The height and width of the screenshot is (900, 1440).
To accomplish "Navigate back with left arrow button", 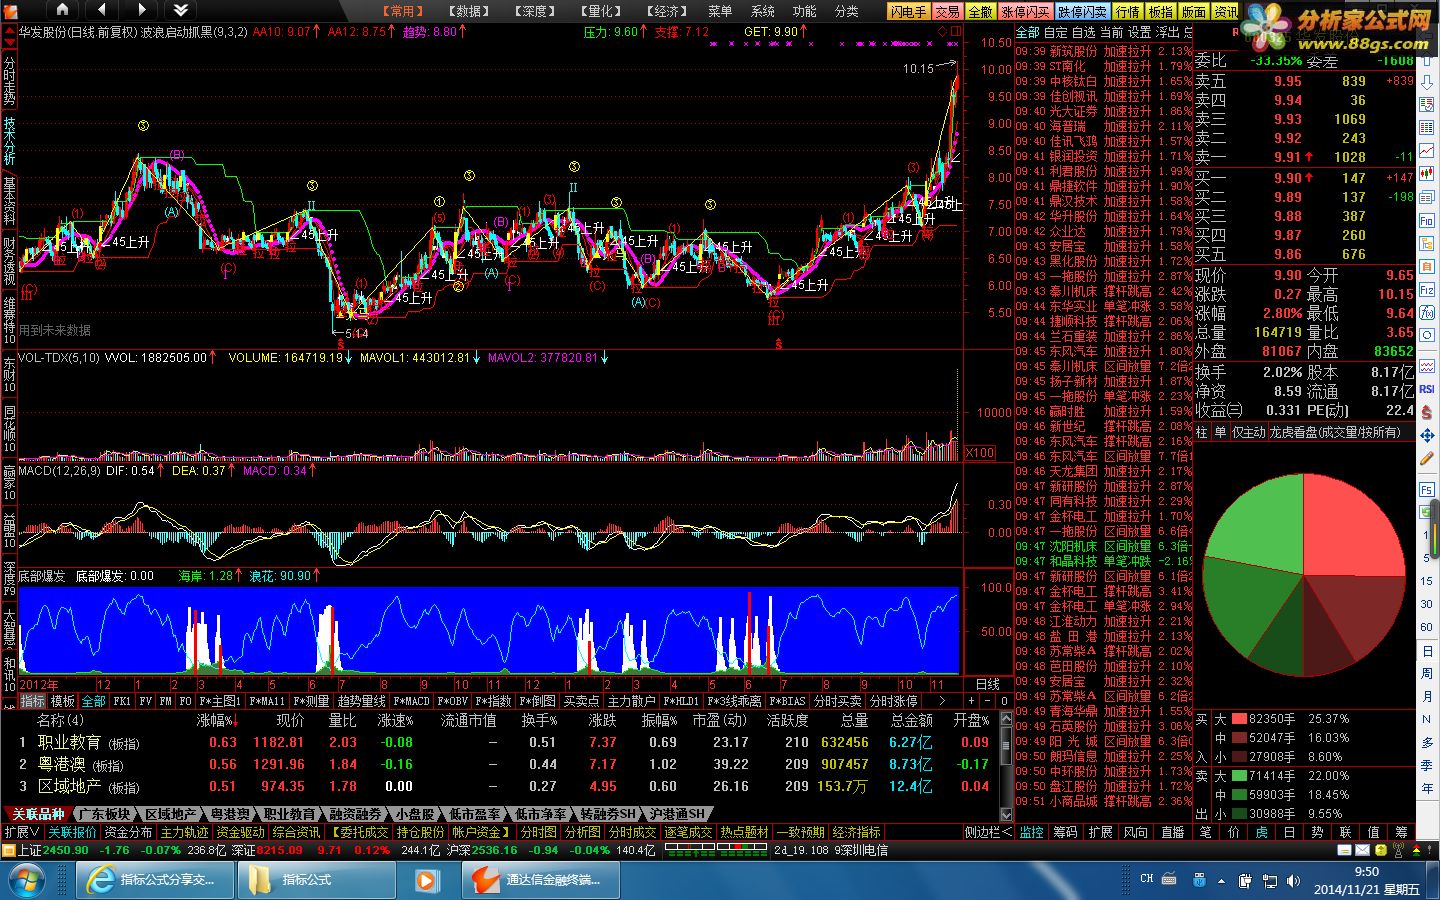I will (x=104, y=10).
